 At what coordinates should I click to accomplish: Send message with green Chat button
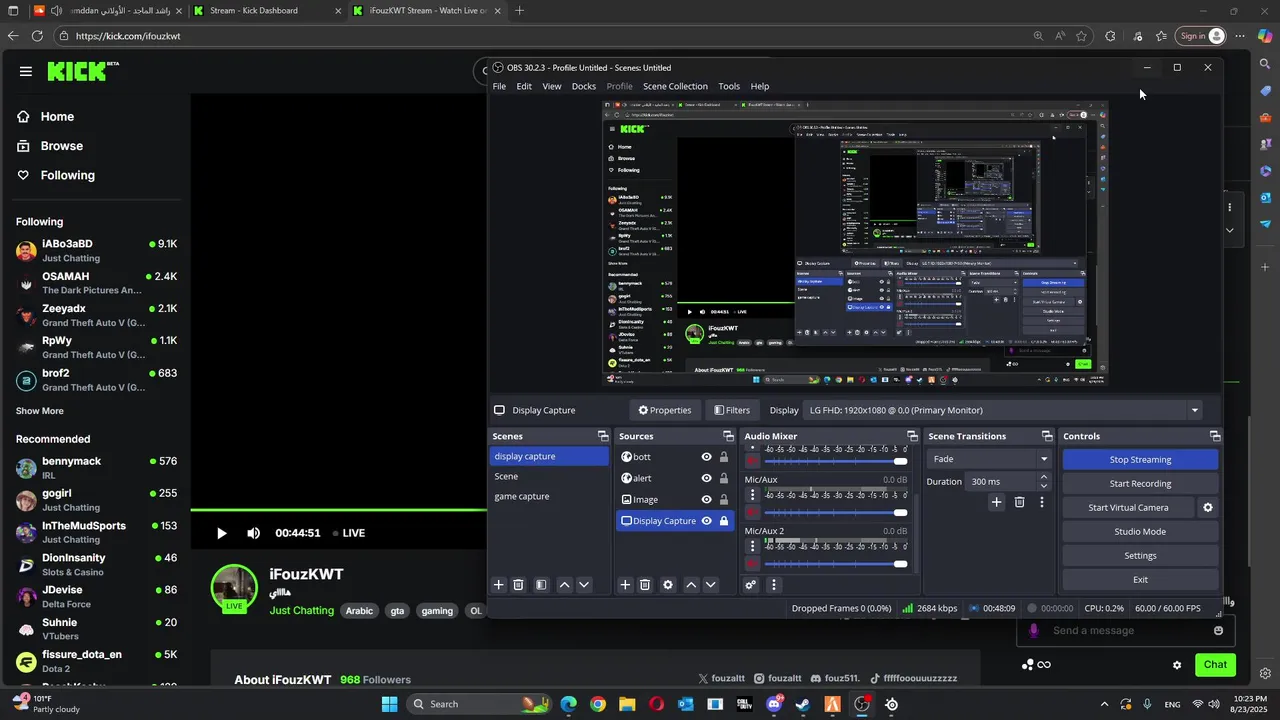tap(1215, 665)
